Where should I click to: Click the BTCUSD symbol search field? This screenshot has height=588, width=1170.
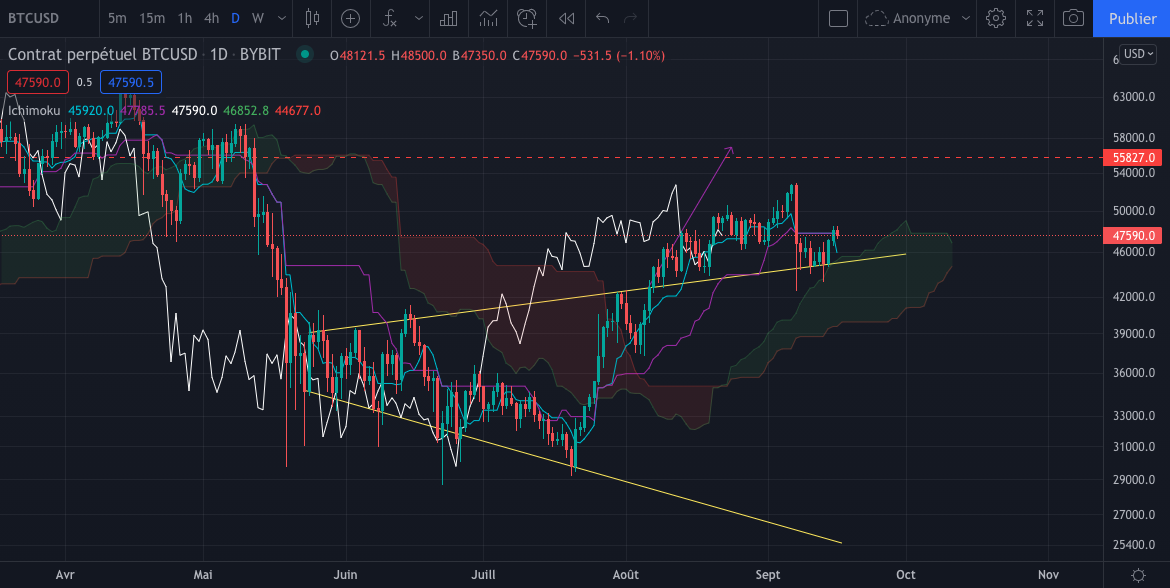[42, 18]
